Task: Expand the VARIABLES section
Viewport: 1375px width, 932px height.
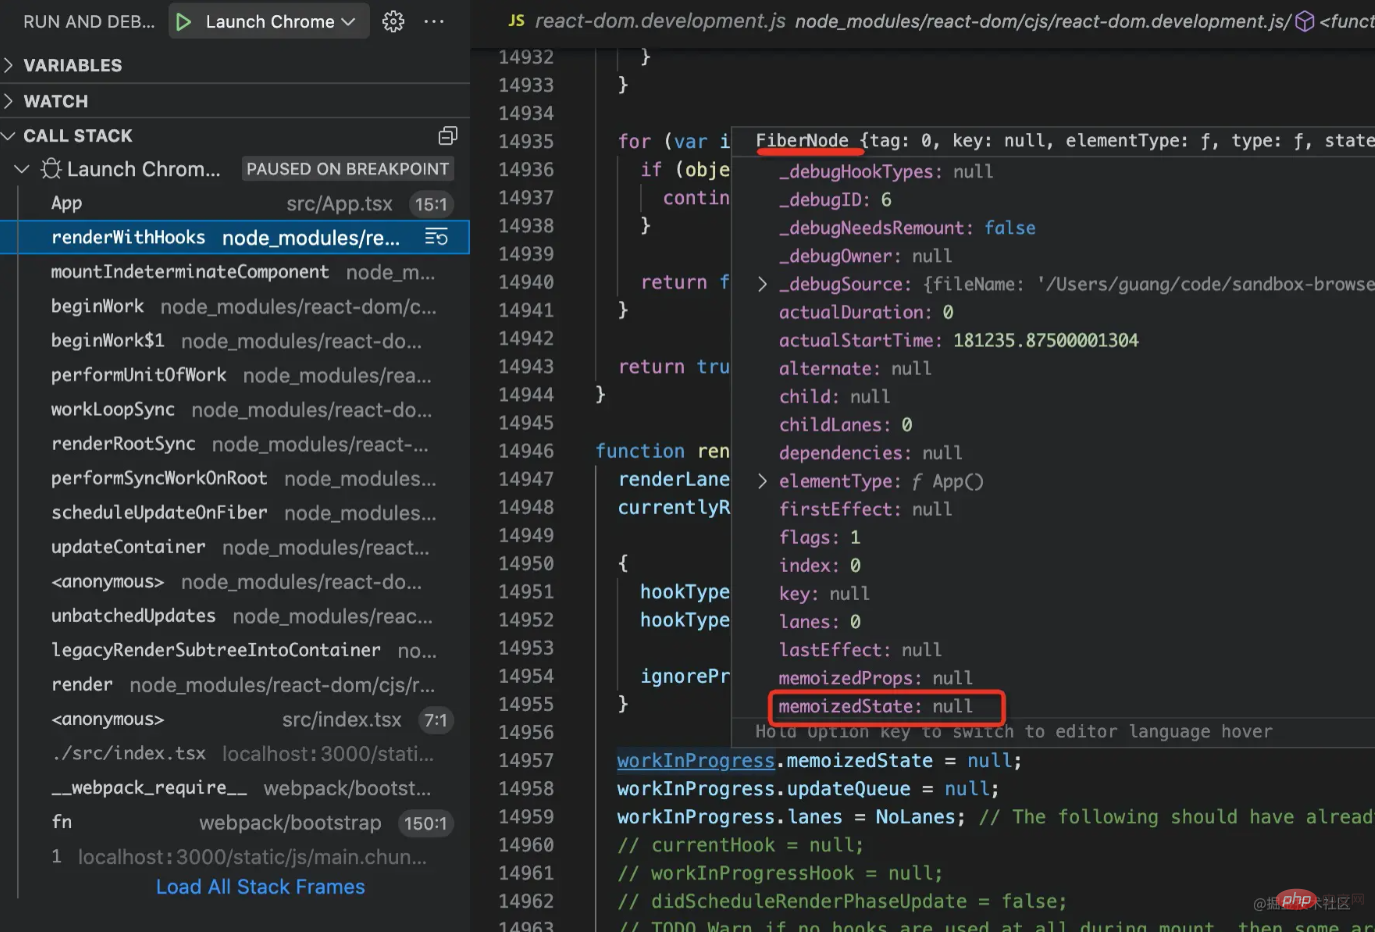Action: 72,65
